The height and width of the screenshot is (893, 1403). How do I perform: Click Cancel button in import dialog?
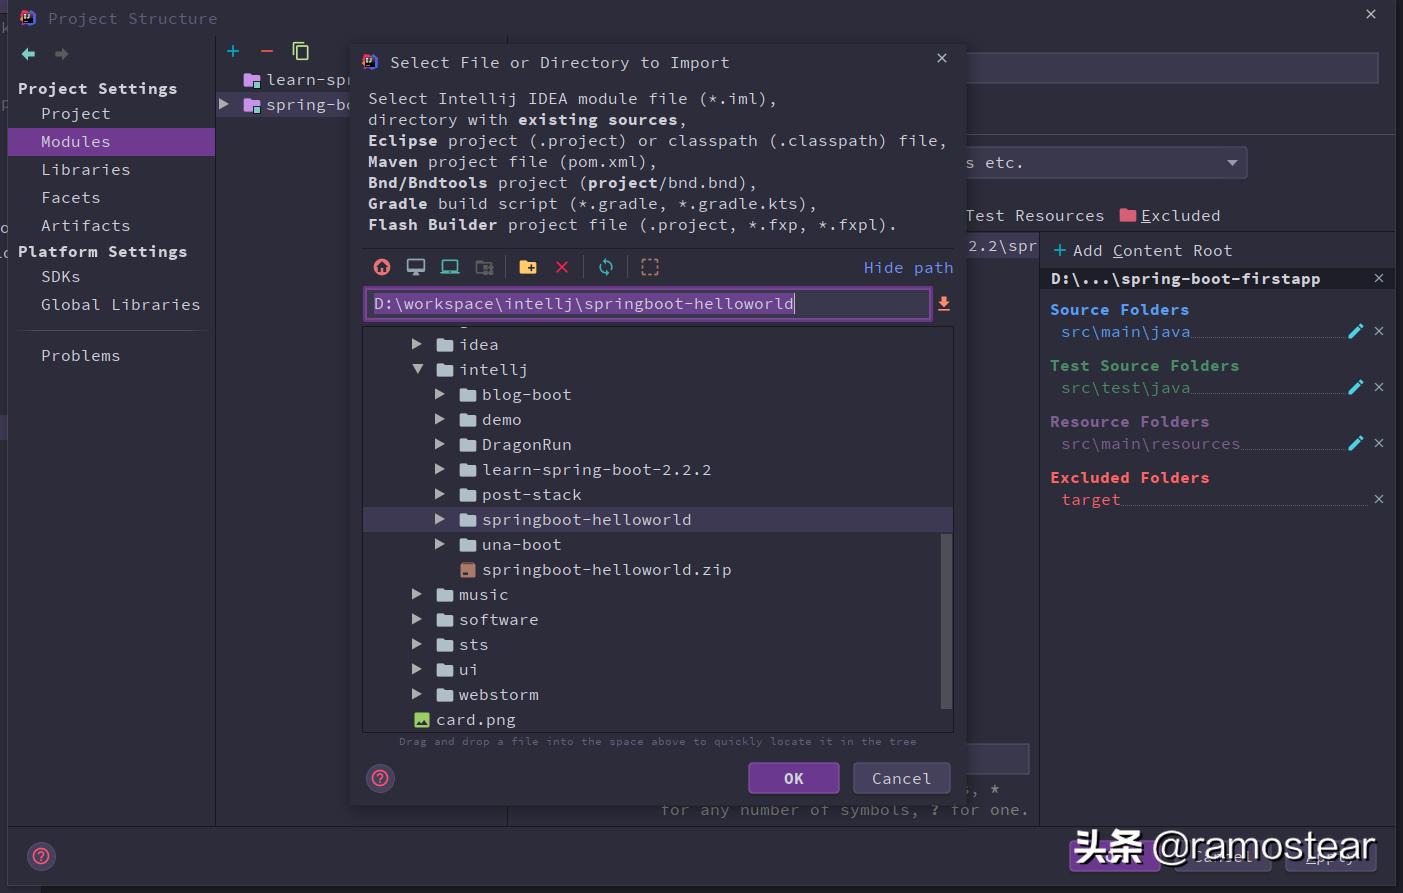tap(901, 778)
